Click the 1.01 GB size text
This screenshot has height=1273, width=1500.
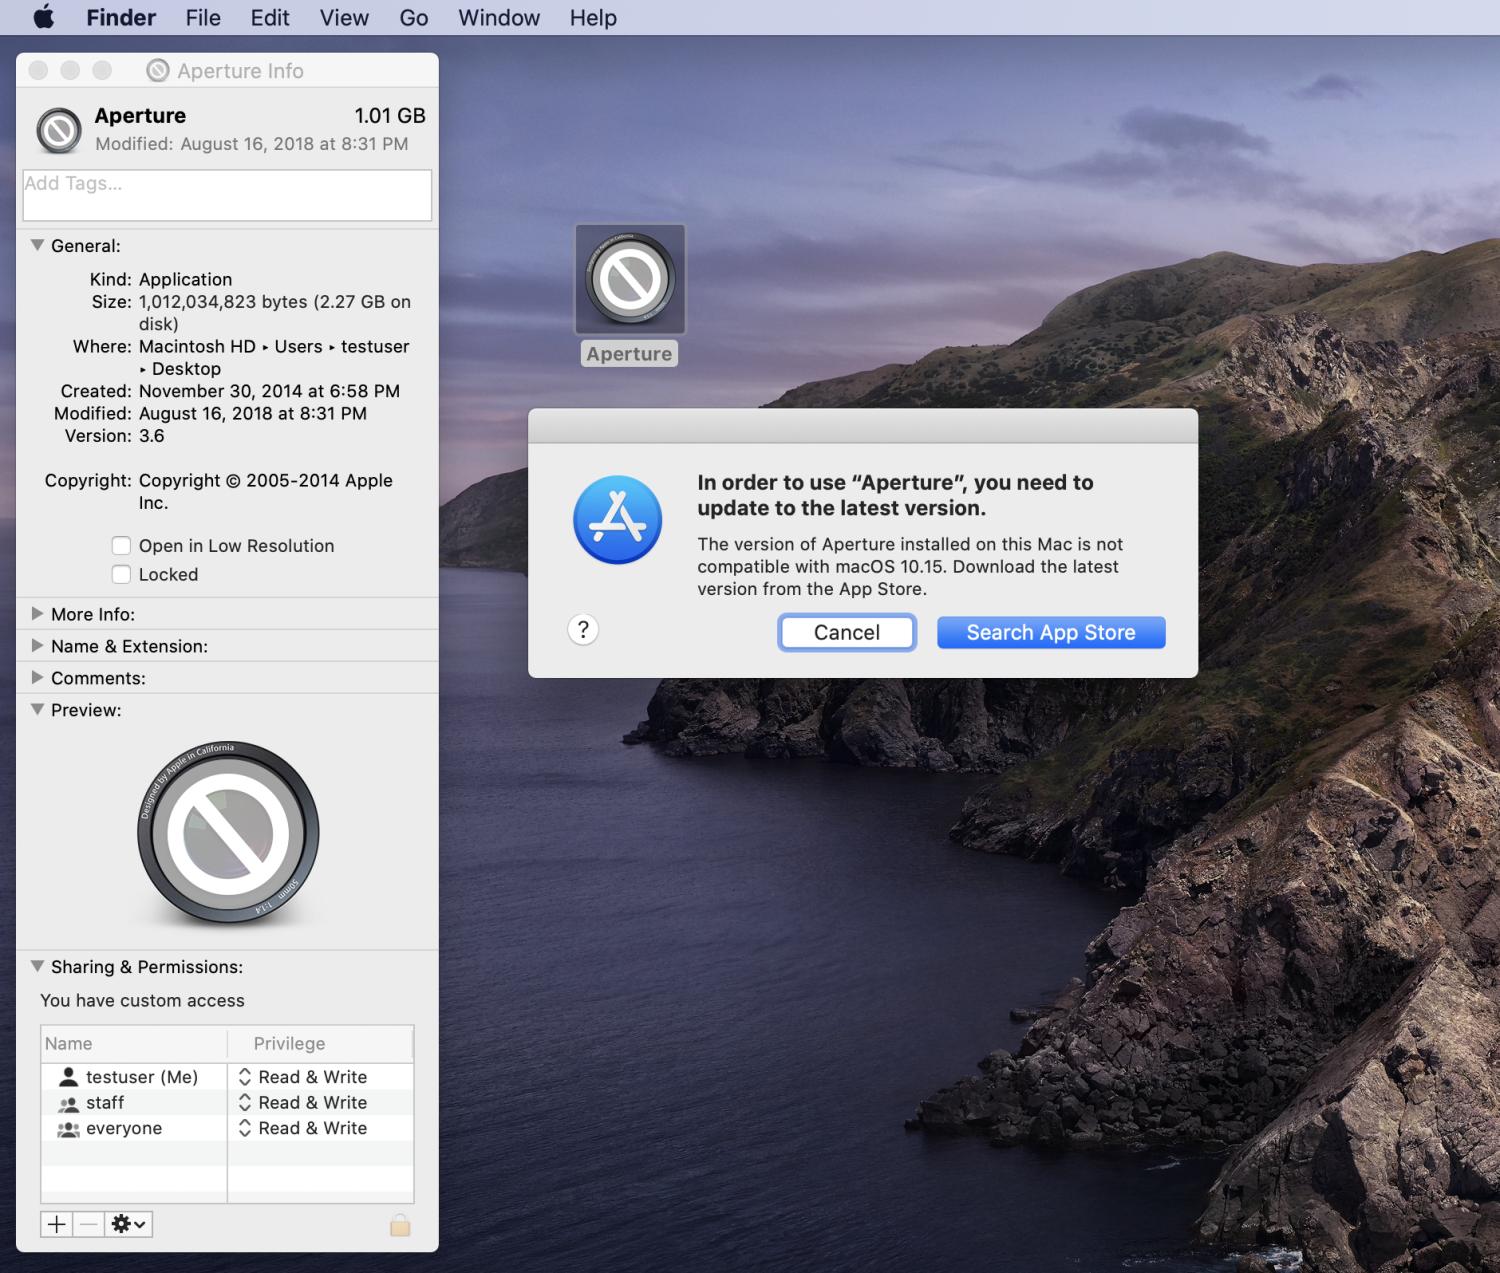coord(390,116)
